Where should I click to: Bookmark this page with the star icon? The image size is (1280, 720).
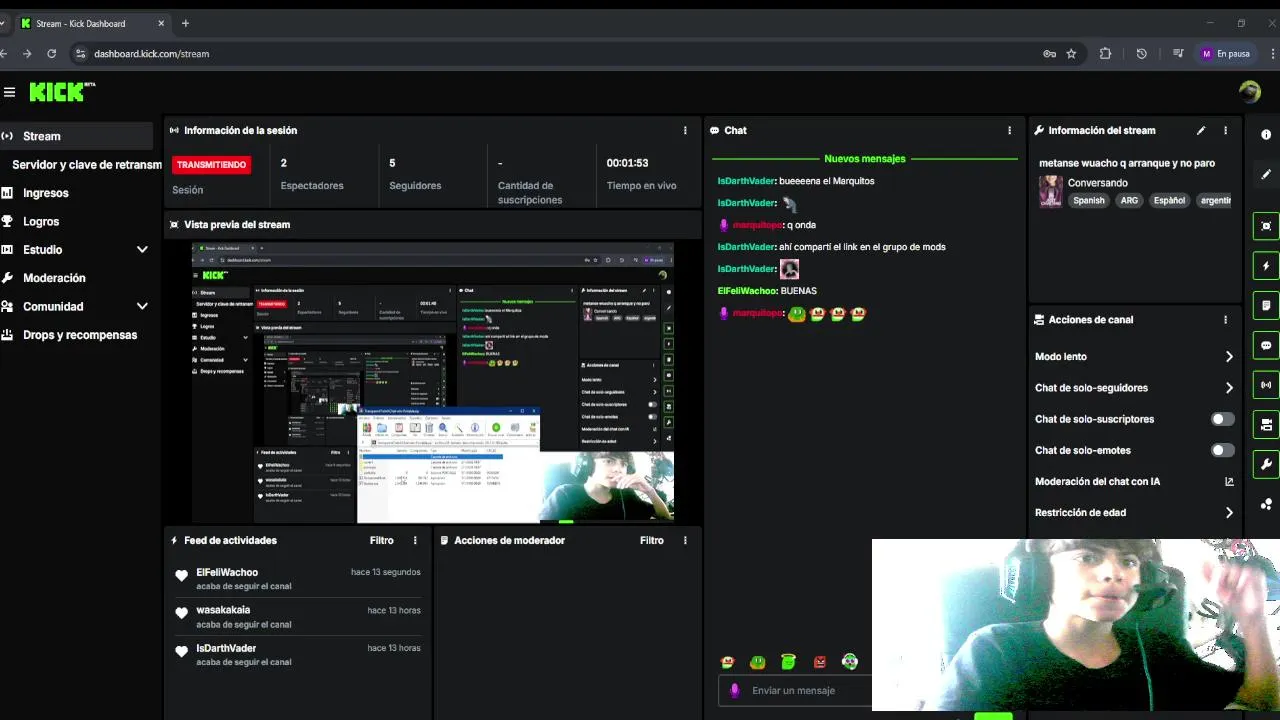1071,54
